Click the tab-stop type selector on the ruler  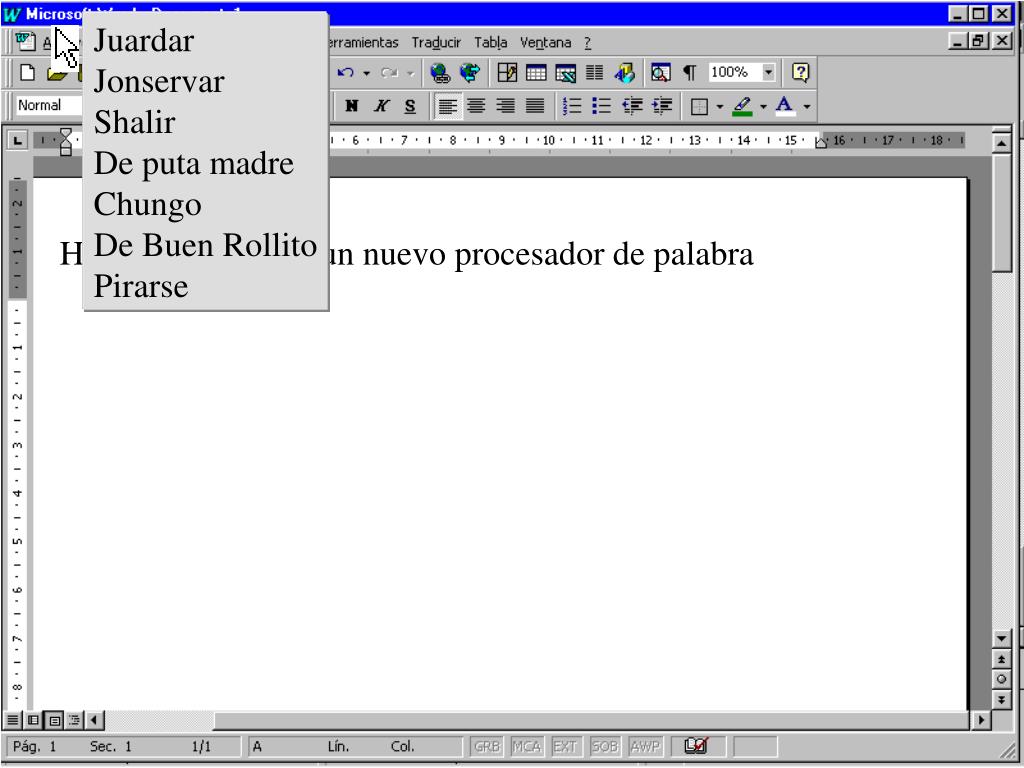tap(17, 140)
